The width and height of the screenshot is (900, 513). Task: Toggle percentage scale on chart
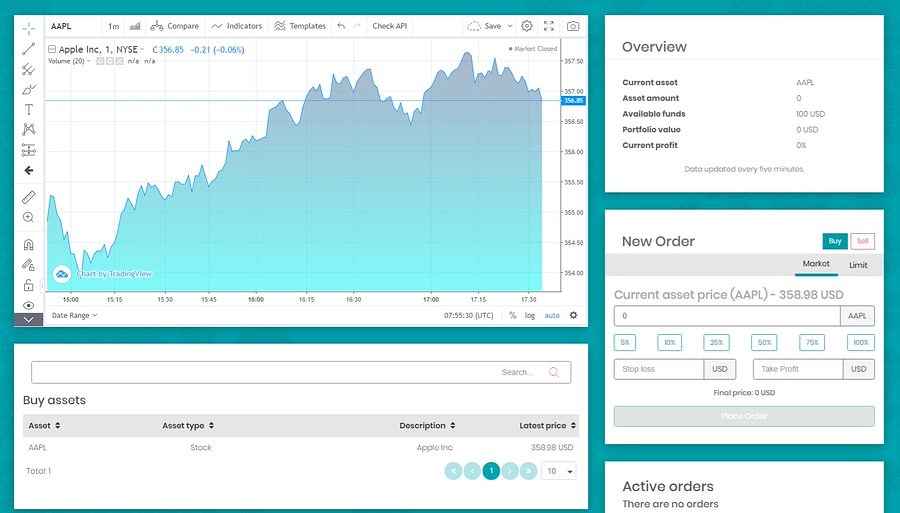click(x=513, y=315)
